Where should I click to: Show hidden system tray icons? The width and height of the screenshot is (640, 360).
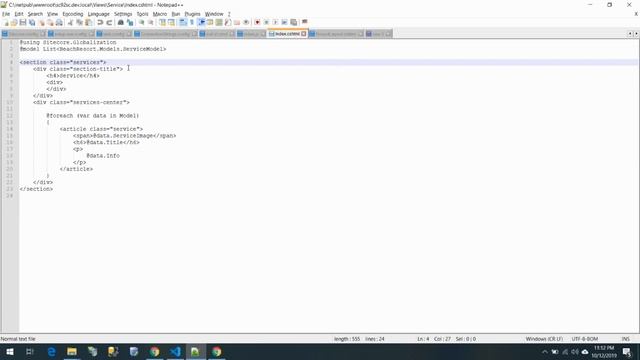click(x=544, y=352)
